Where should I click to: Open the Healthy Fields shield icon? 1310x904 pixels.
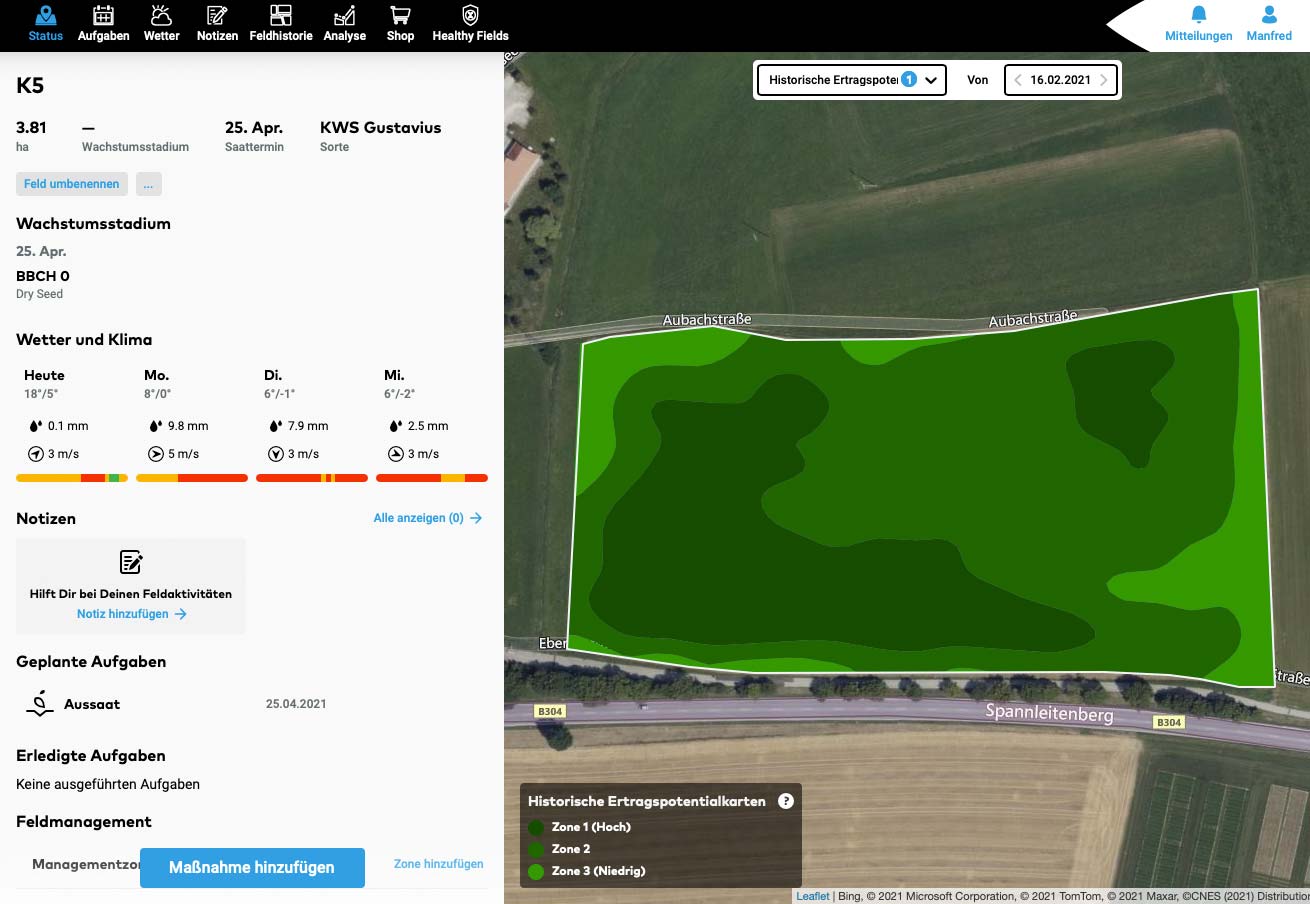[x=470, y=16]
